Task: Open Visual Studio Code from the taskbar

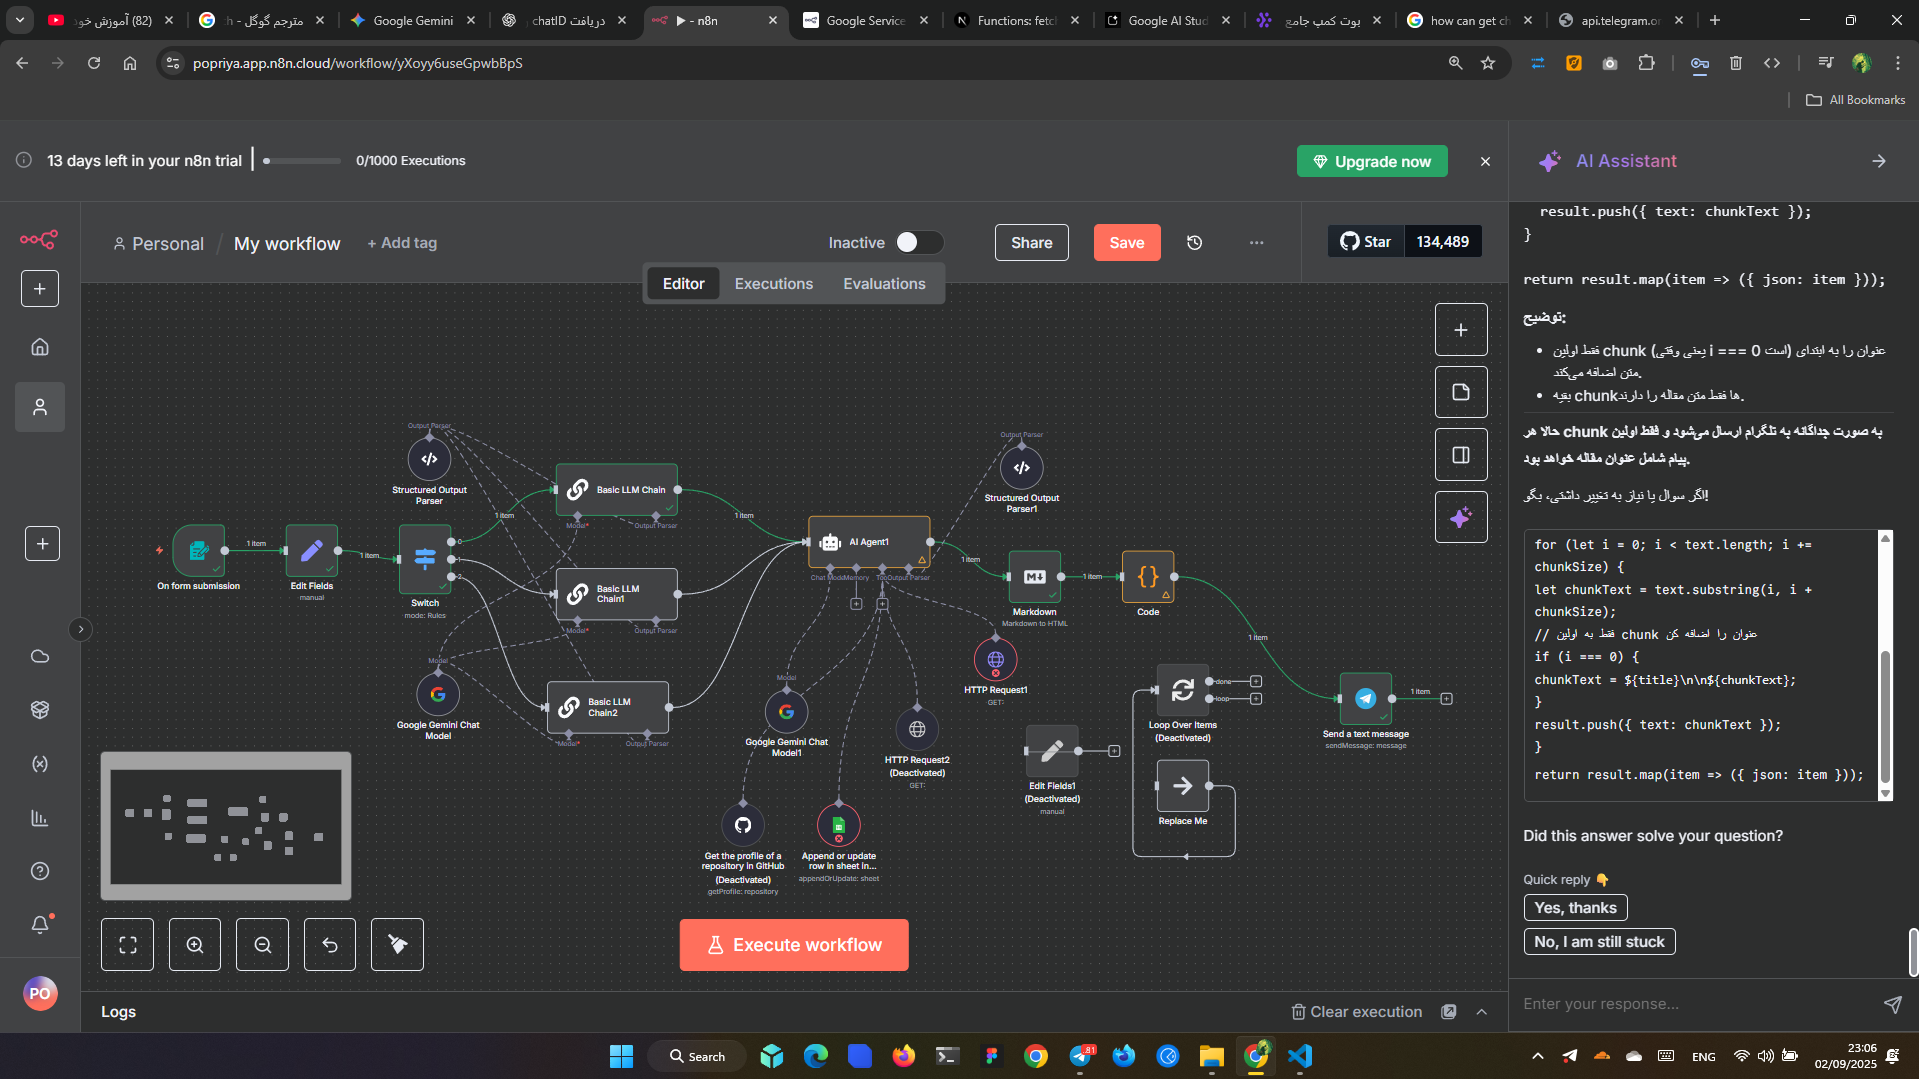Action: (1300, 1056)
